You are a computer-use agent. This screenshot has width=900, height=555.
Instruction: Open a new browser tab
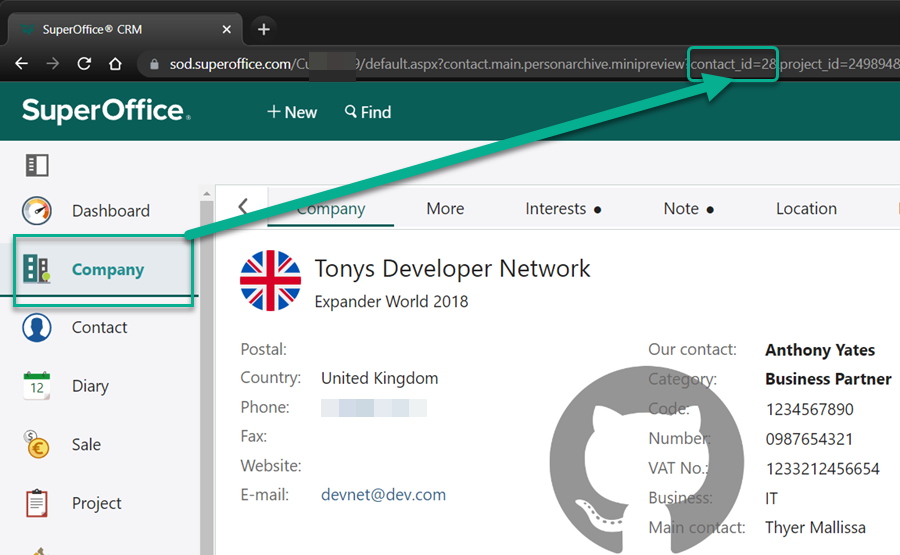(x=264, y=29)
